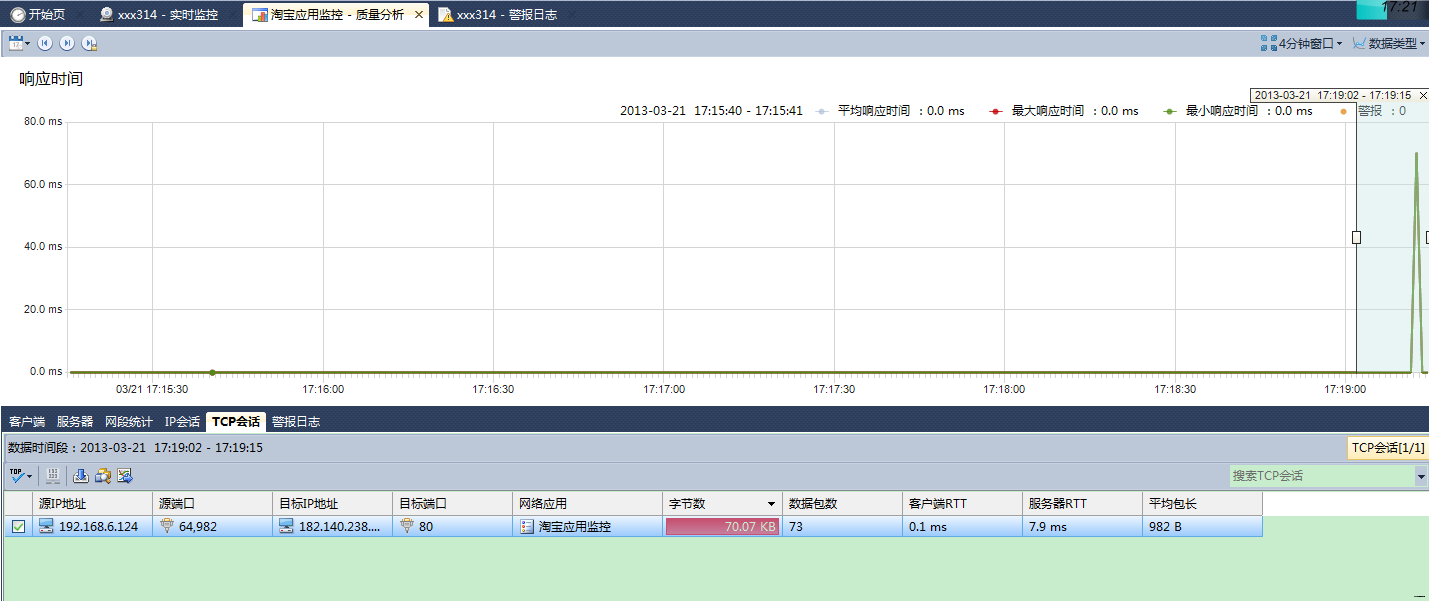Sort by 网络应用 column header

[x=588, y=503]
